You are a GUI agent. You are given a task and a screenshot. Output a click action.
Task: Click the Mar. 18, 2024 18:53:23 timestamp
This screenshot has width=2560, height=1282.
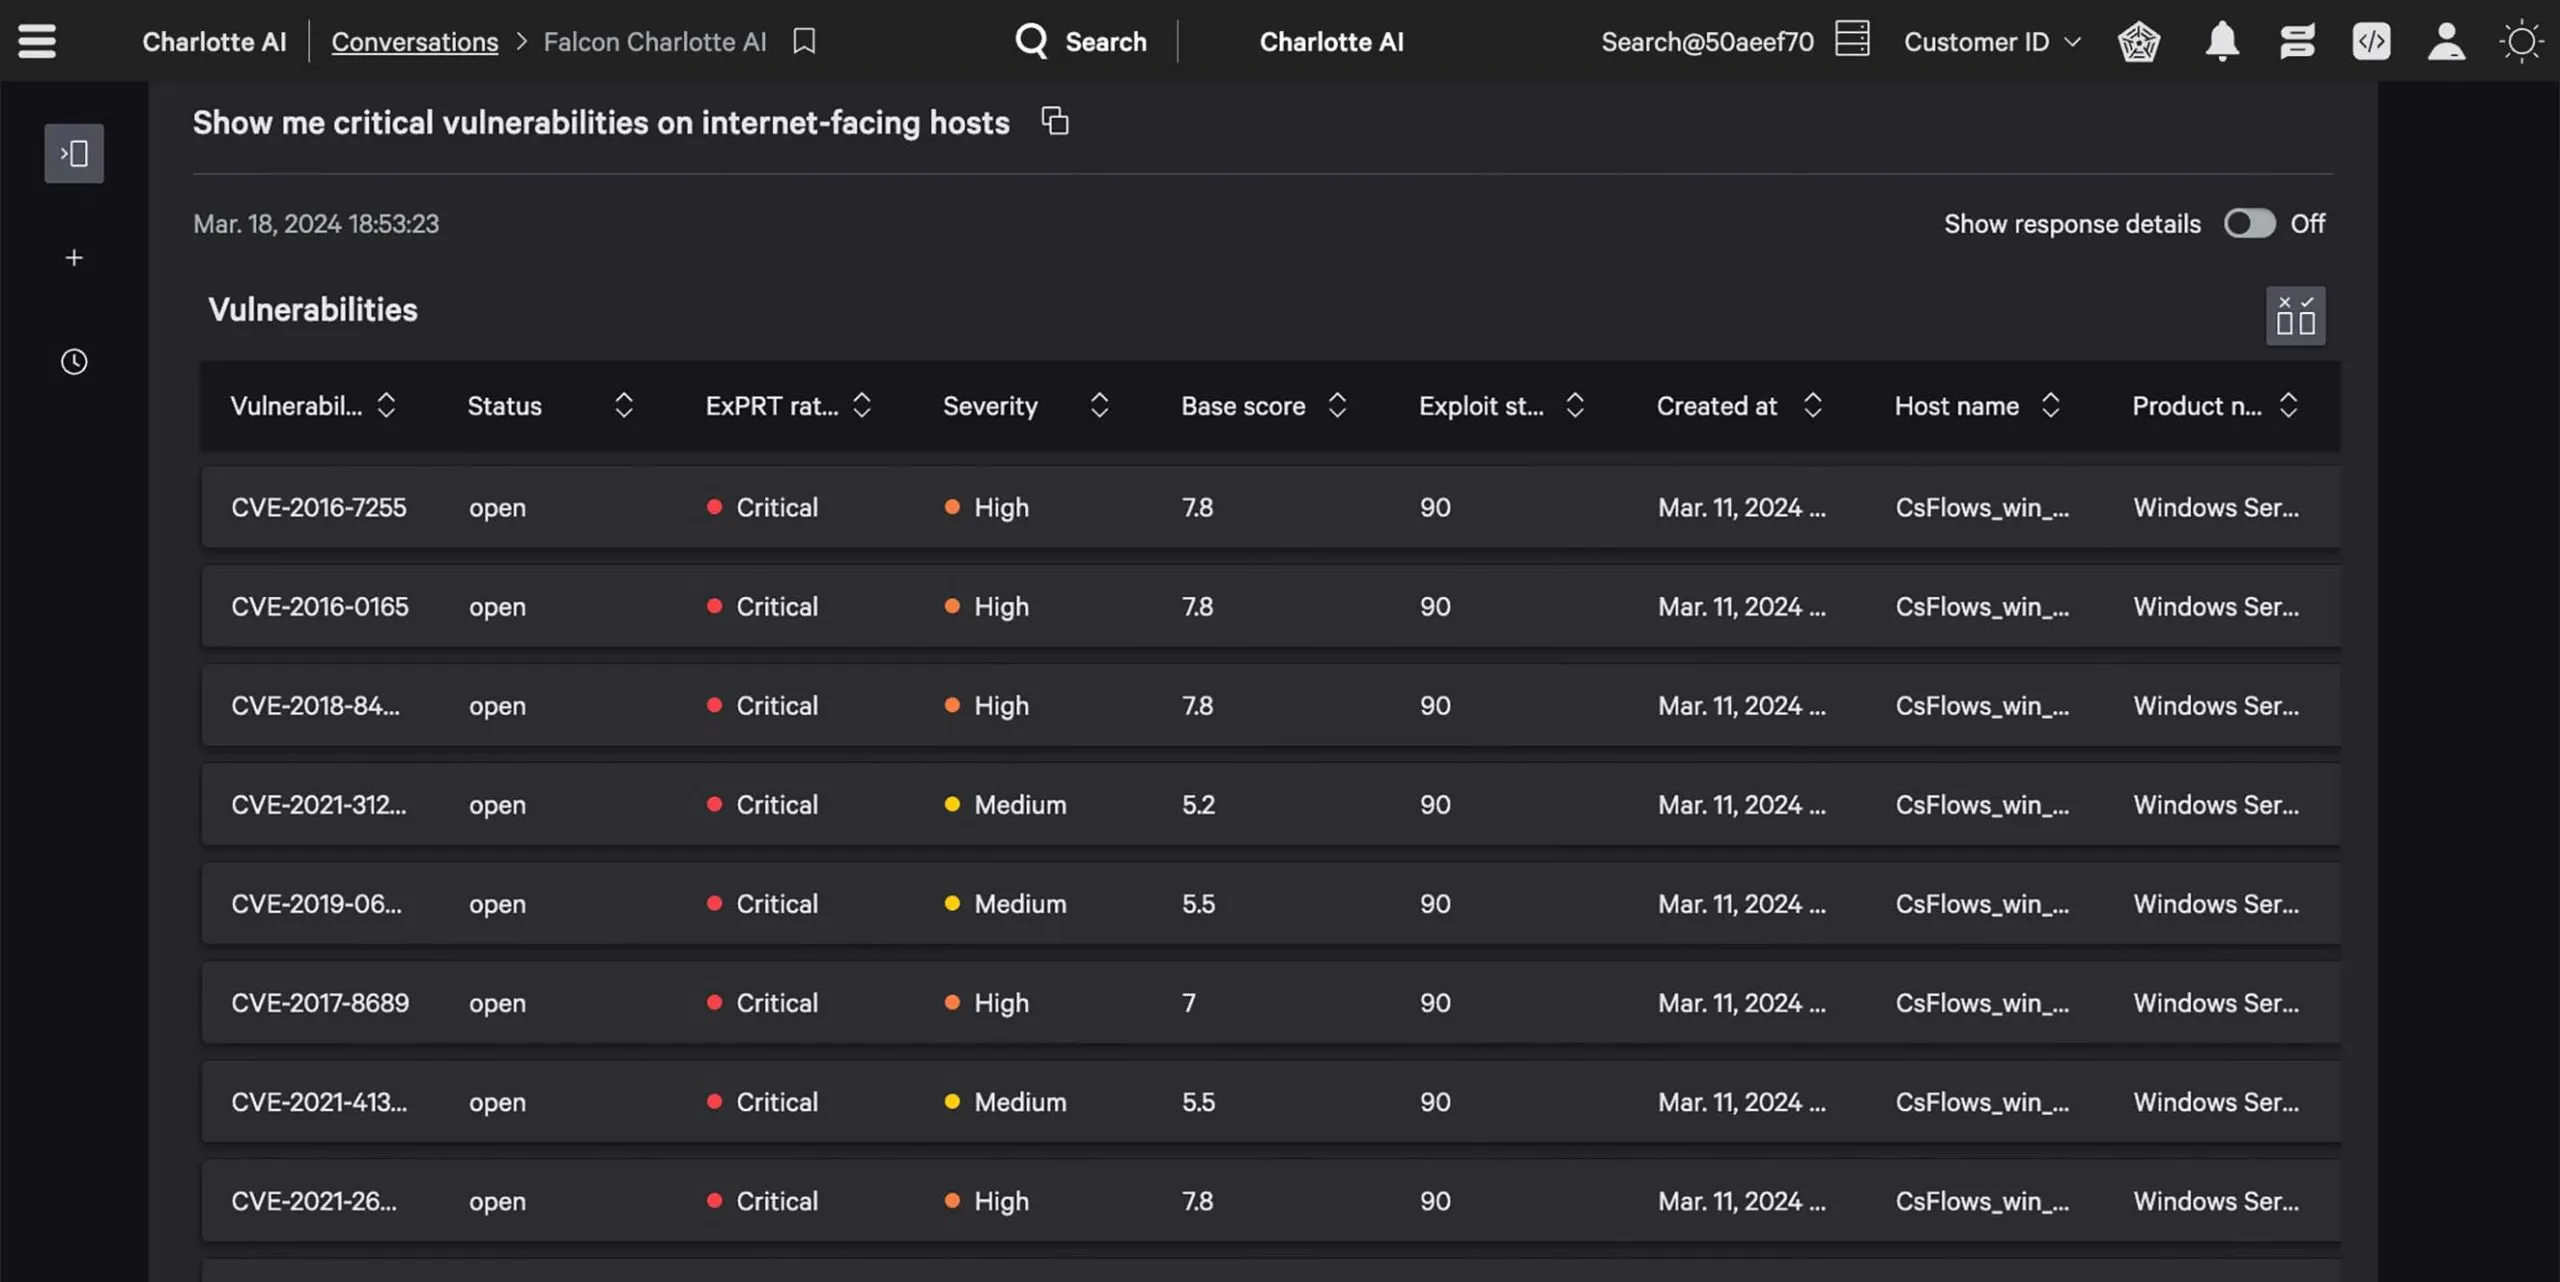[x=315, y=223]
